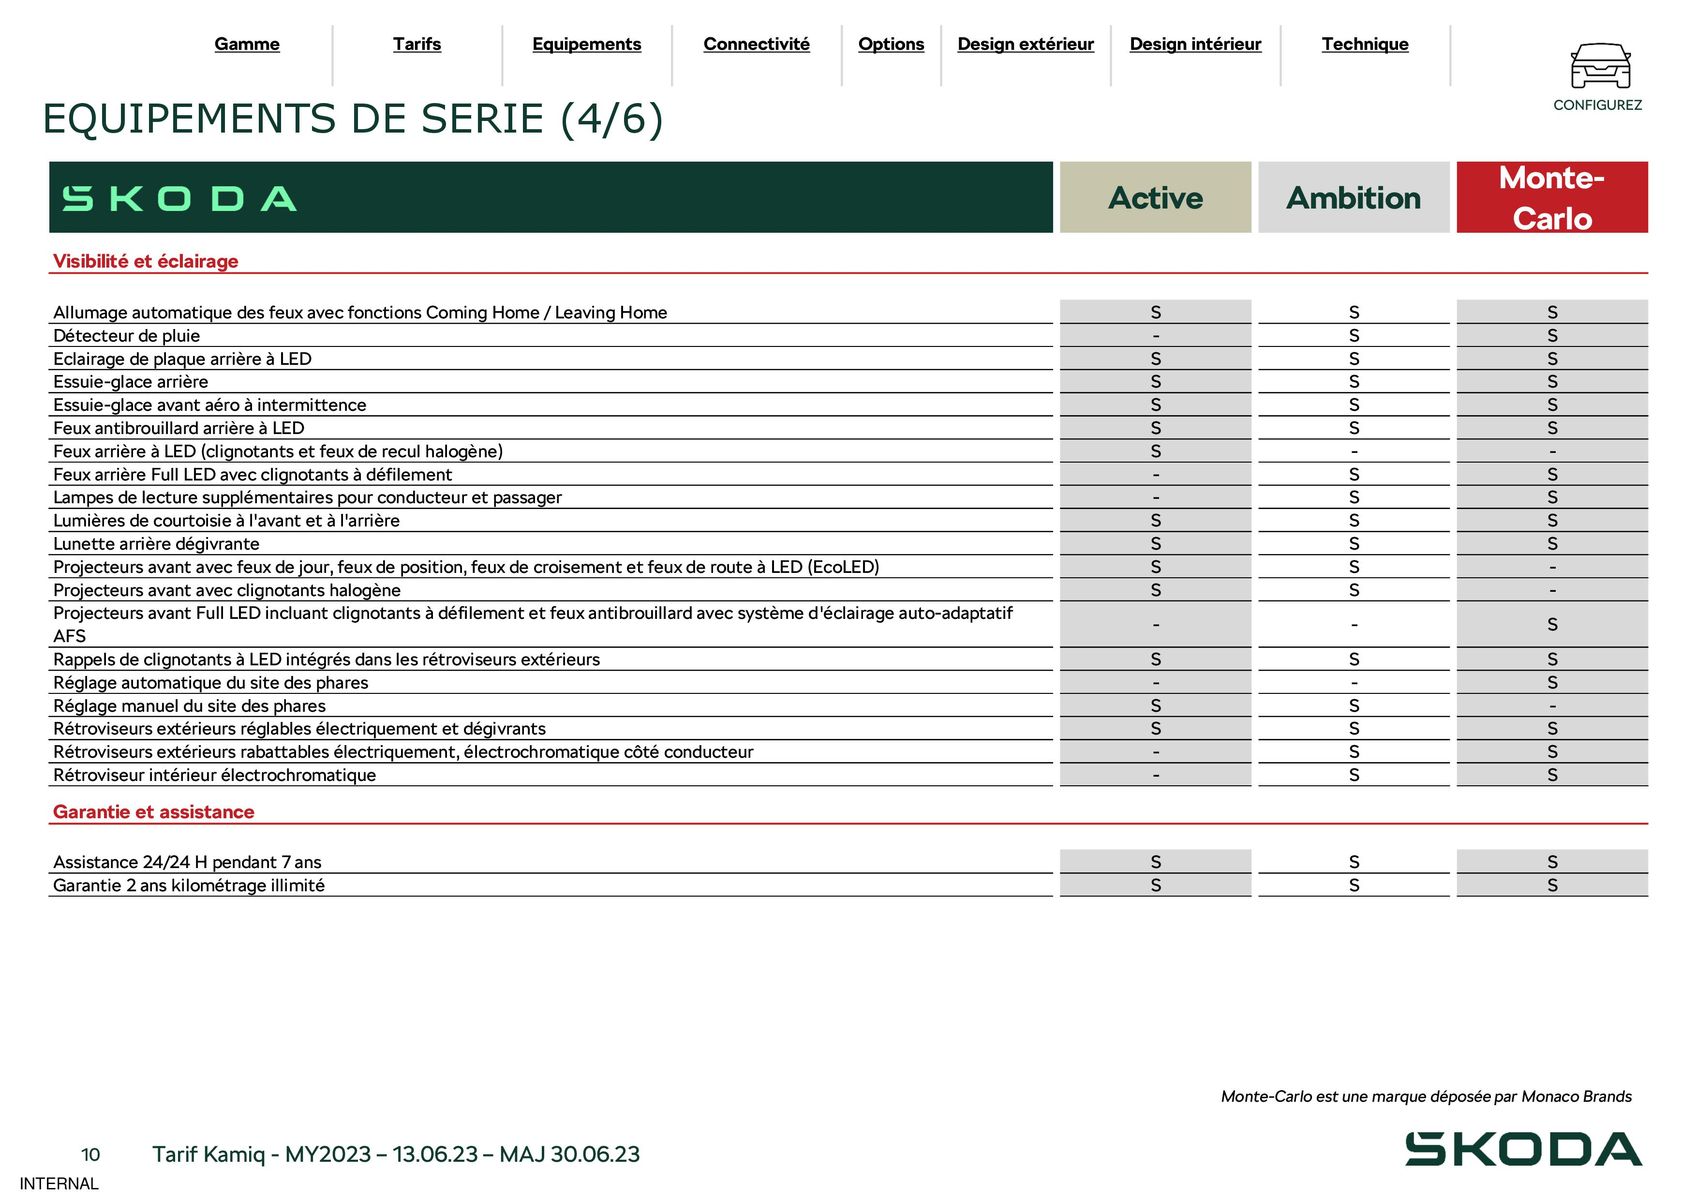Click the EQUIPEMENTS DE SERIE (4/6) title
Screen dimensions: 1697x1200
click(x=353, y=119)
